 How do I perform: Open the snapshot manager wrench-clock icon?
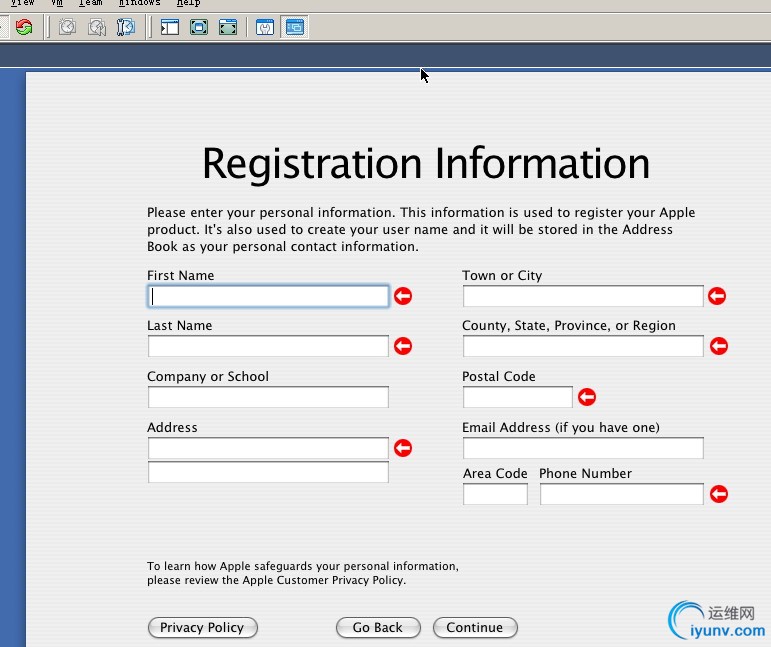pos(126,27)
